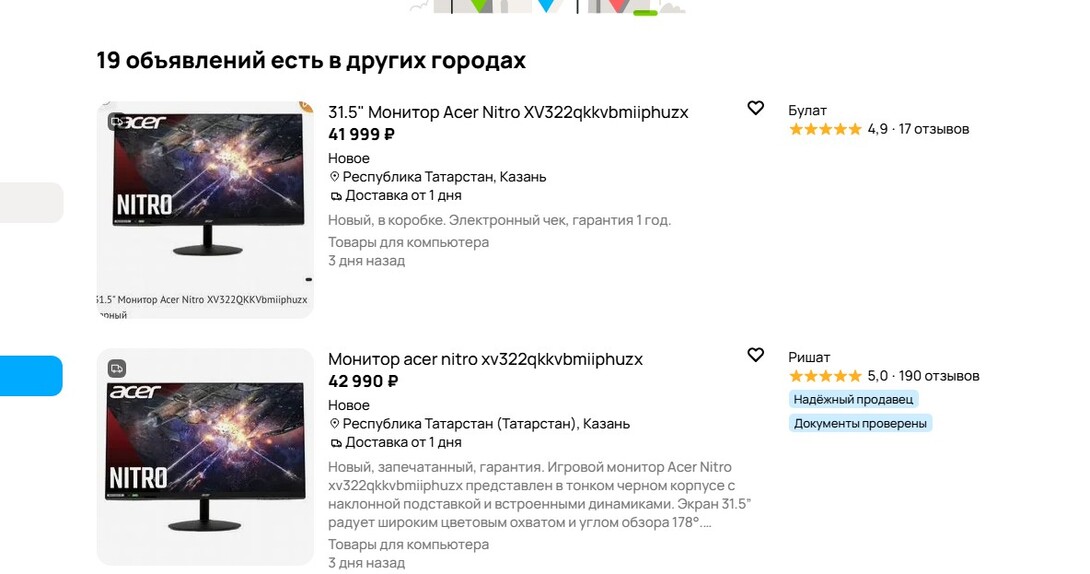
Task: Click the delivery badge on the first thumbnail
Action: point(117,122)
